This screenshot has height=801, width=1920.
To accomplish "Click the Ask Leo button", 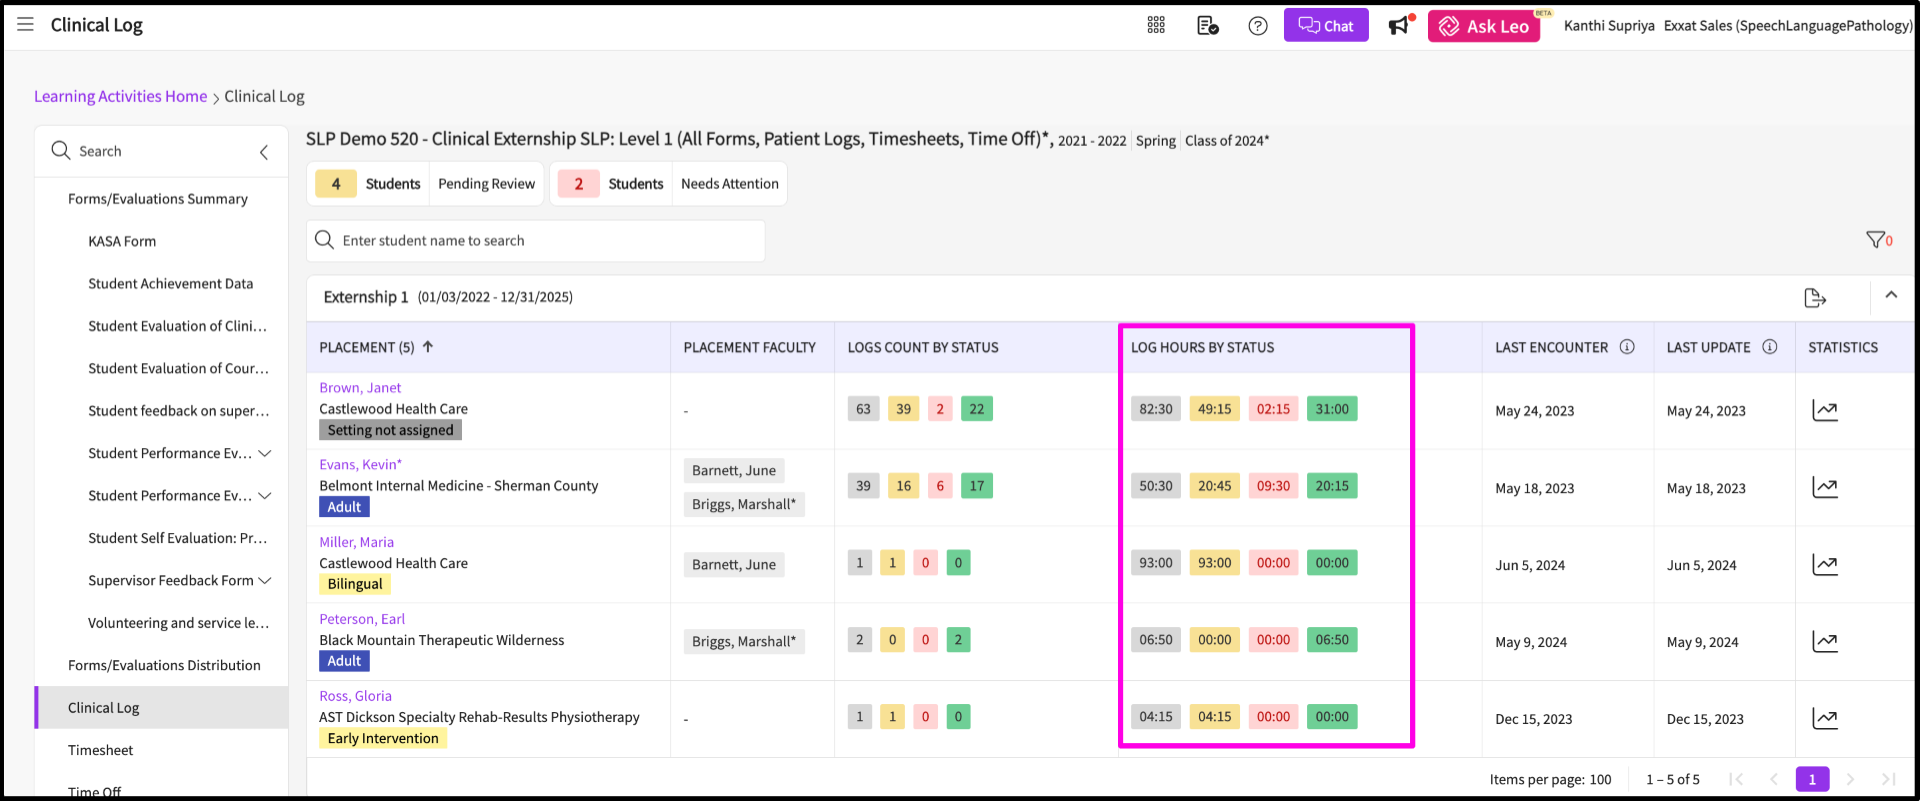I will click(x=1484, y=26).
